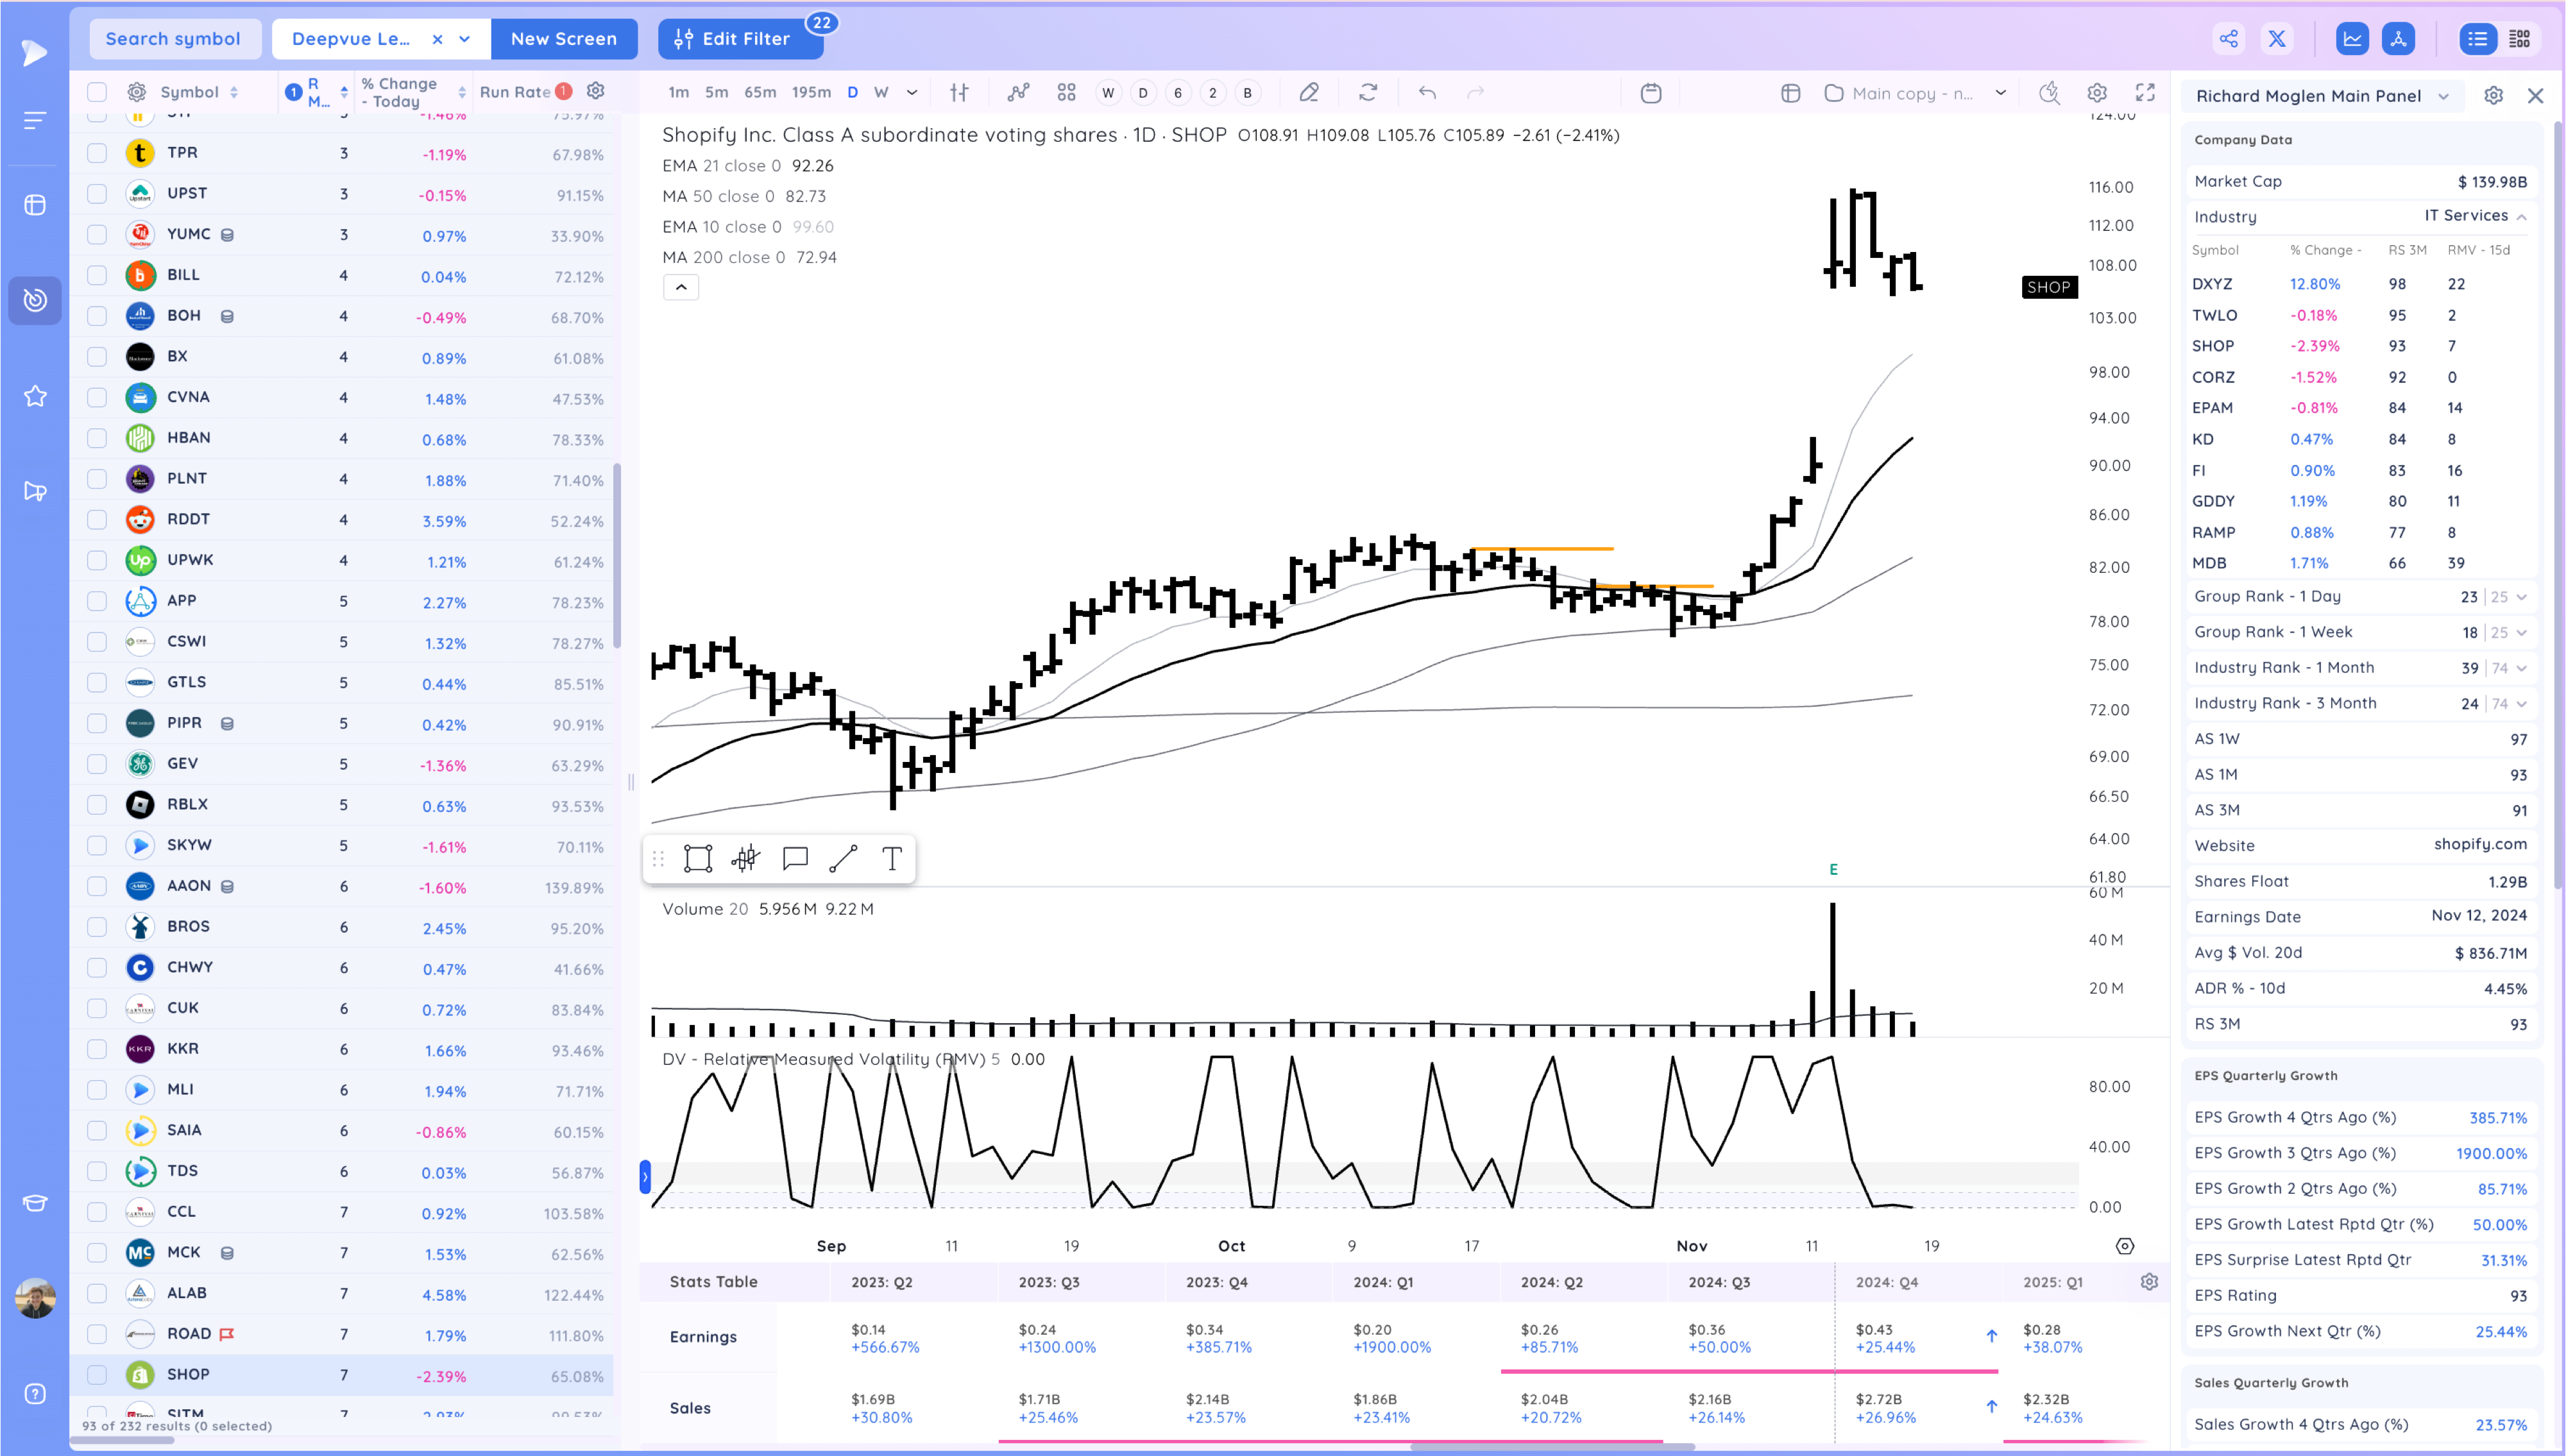
Task: Undo last chart action
Action: tap(1427, 93)
